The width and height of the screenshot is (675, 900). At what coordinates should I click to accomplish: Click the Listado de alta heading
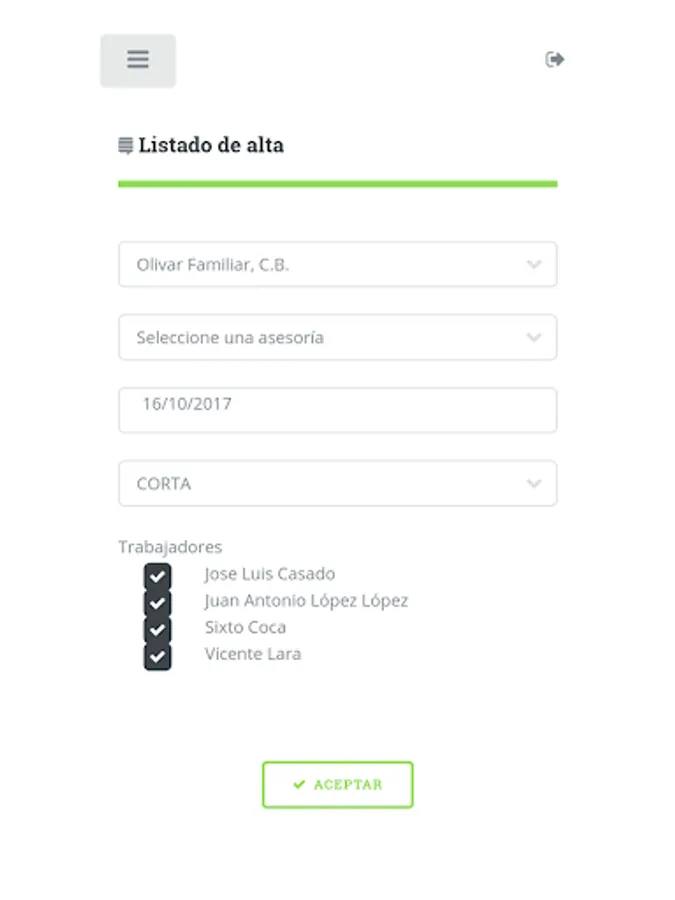point(211,145)
